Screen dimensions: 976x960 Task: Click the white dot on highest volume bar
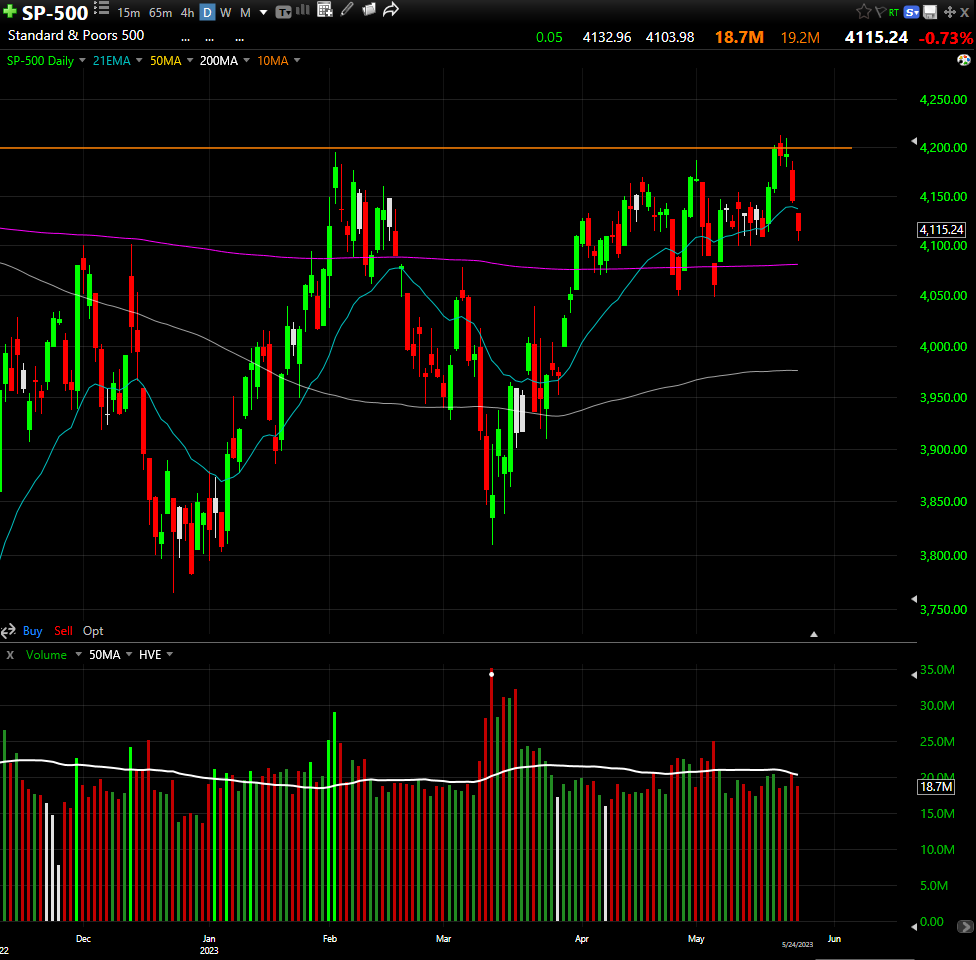click(x=491, y=674)
